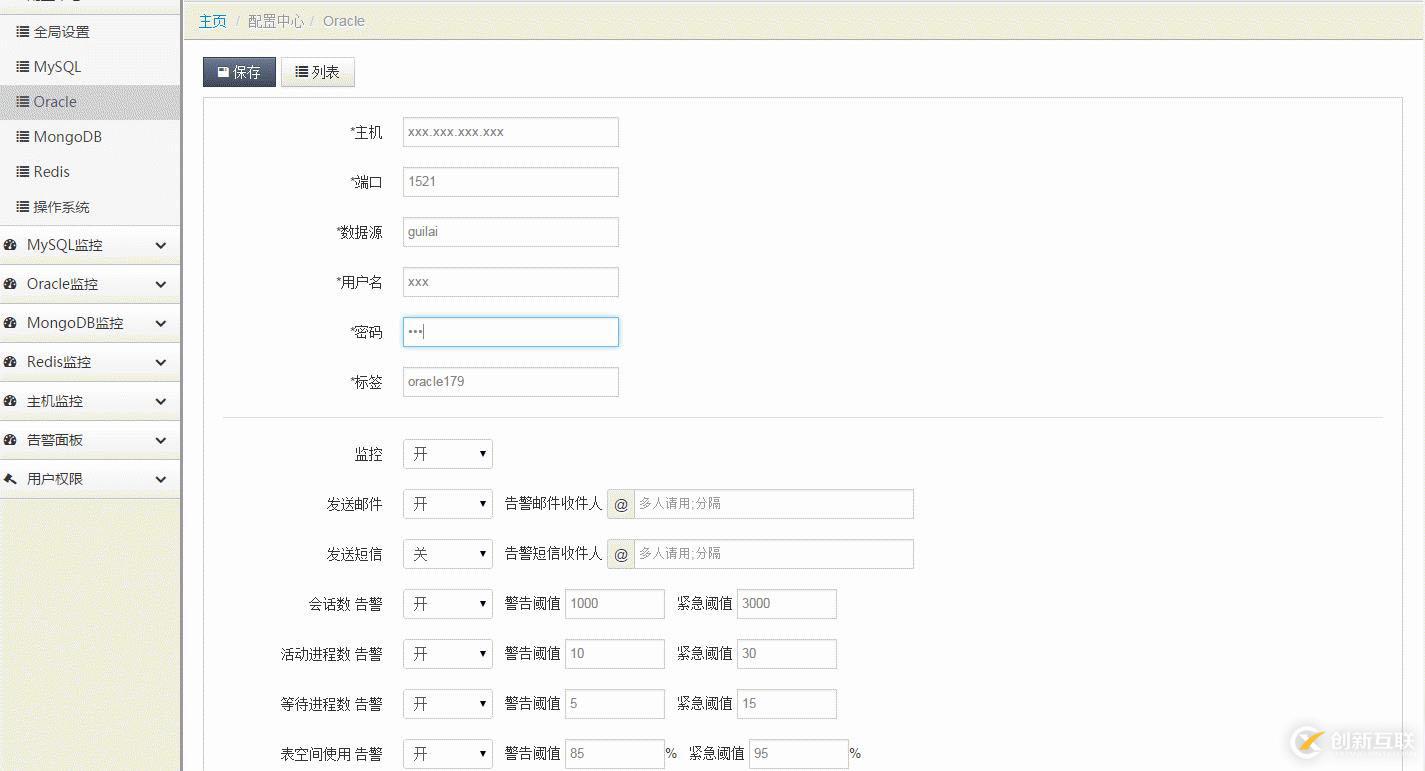
Task: Open the 发送短信 on/off dropdown
Action: [x=447, y=554]
